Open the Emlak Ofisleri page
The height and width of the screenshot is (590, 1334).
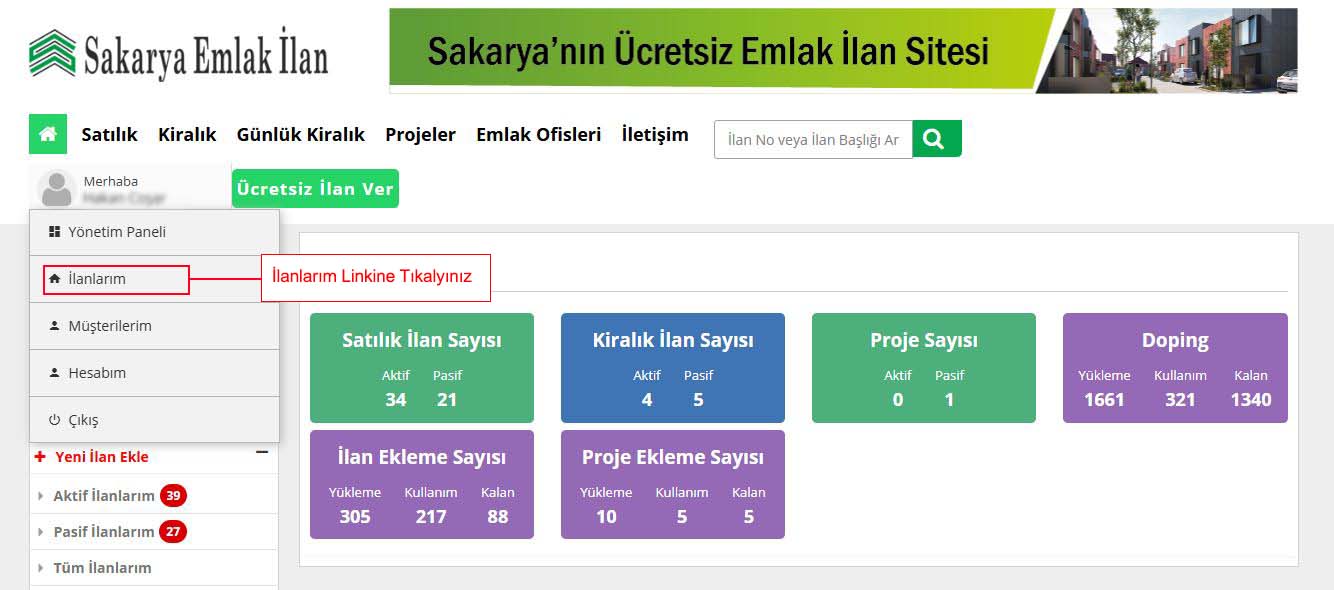point(538,134)
